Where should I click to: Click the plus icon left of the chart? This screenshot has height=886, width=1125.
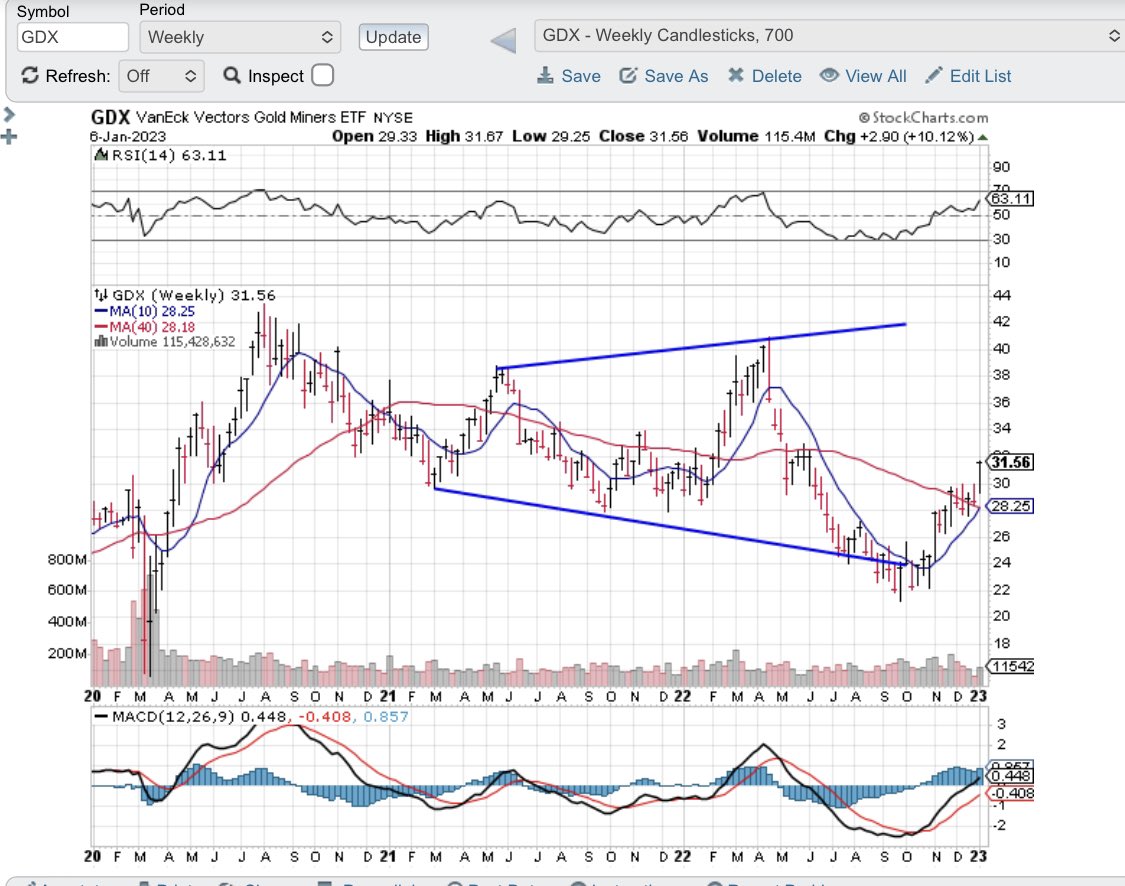[9, 137]
